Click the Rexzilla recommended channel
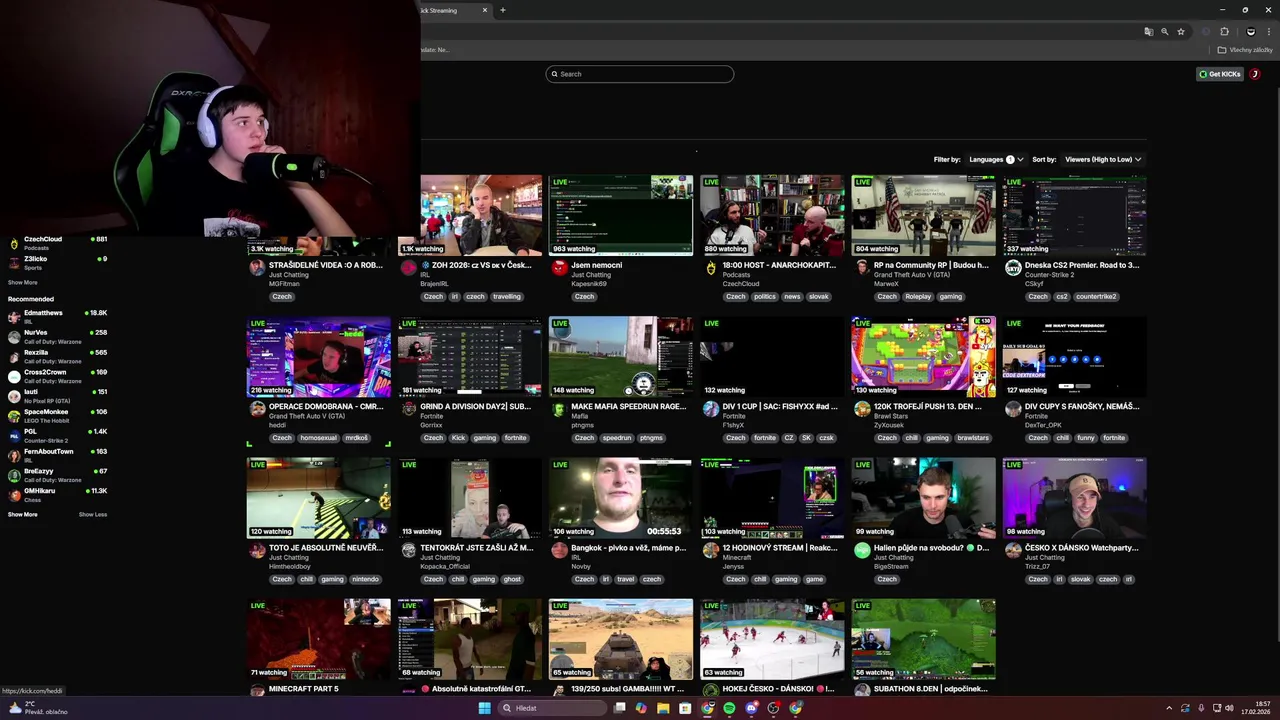Screen dimensions: 1280x720 coord(58,356)
